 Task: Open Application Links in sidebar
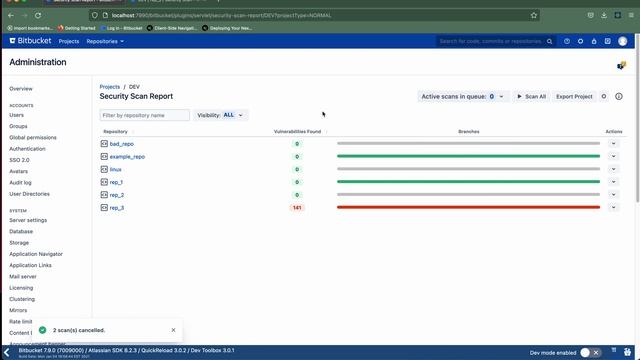tap(30, 265)
